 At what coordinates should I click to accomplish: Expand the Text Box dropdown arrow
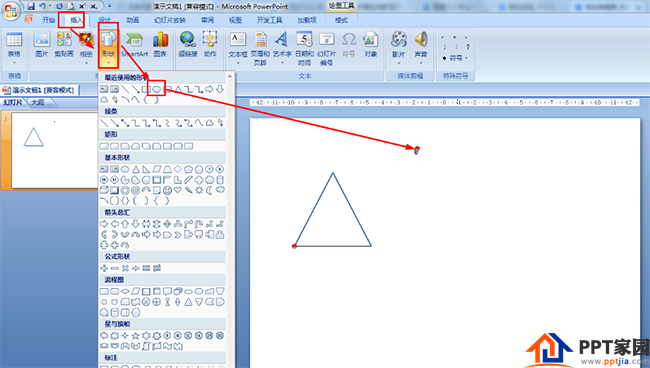(x=238, y=63)
